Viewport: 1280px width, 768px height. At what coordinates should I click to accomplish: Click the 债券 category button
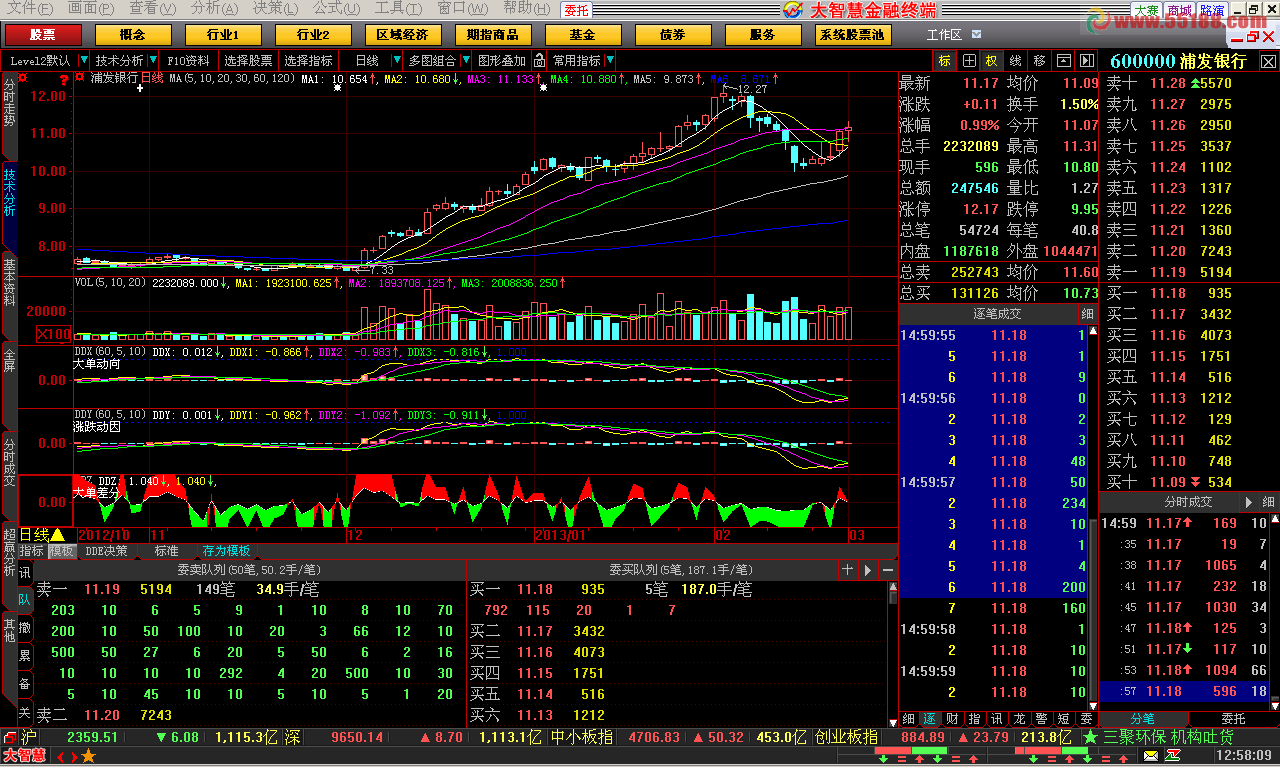(x=672, y=34)
